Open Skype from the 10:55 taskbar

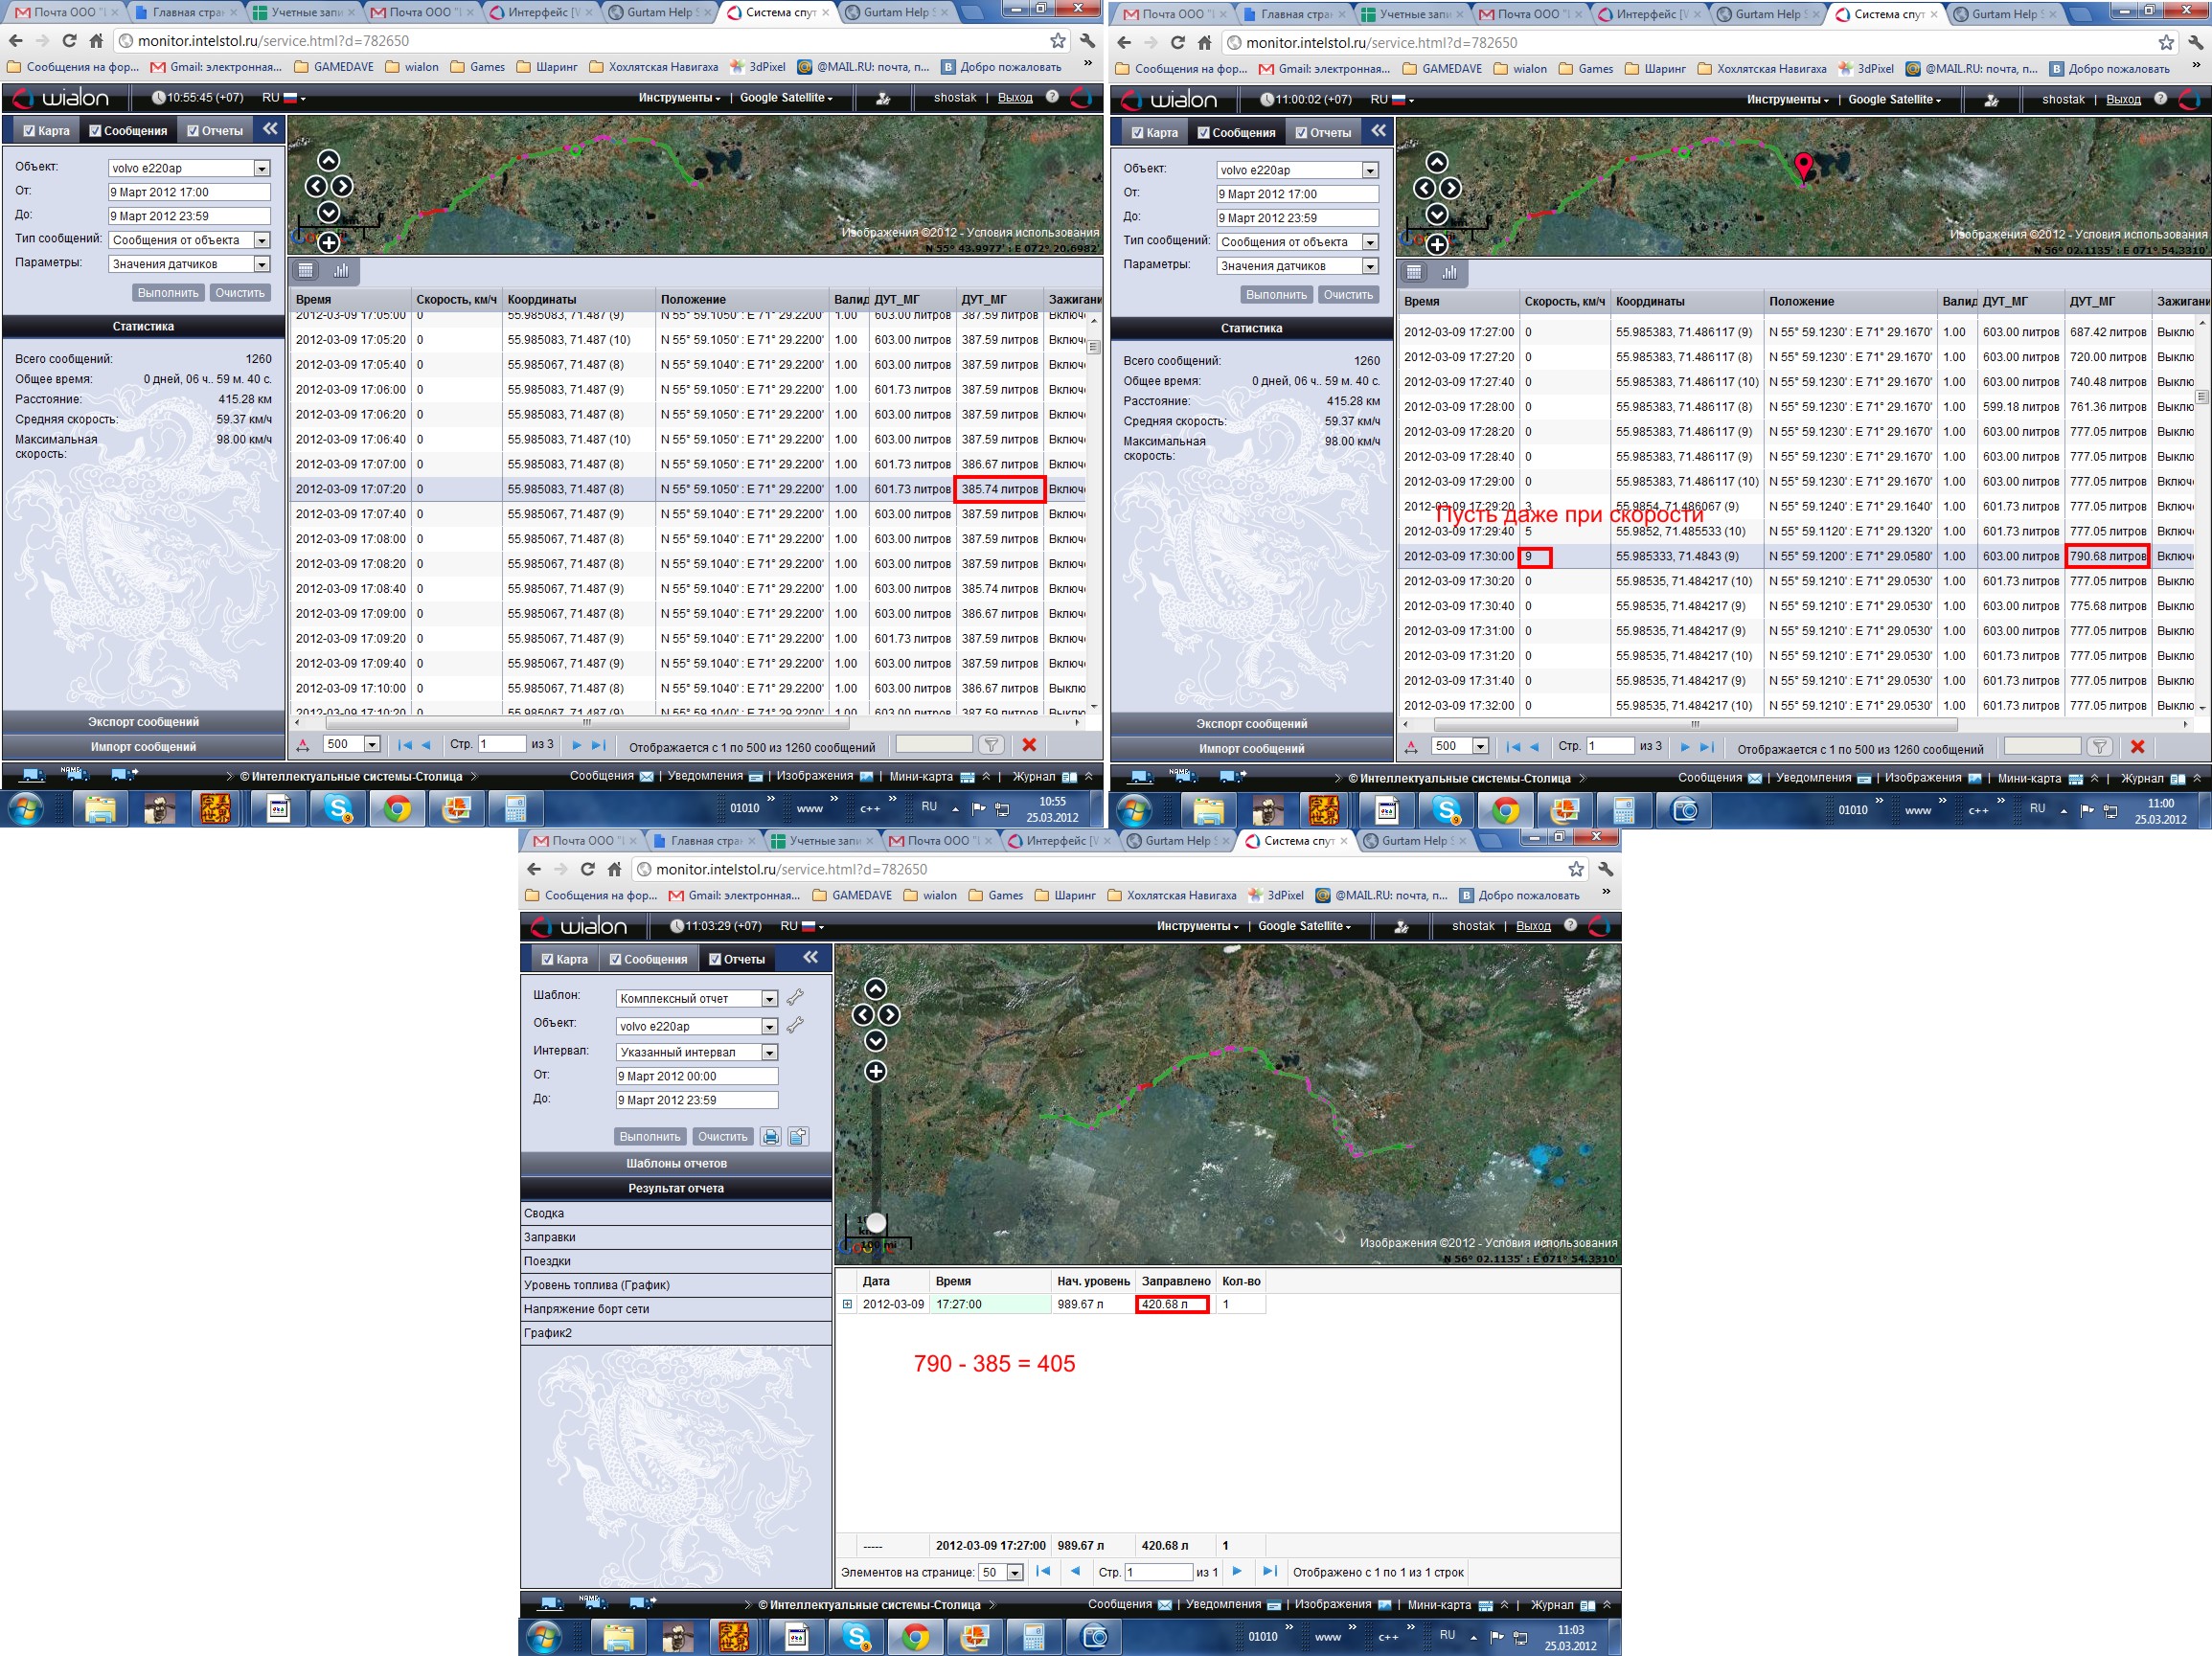pyautogui.click(x=339, y=809)
